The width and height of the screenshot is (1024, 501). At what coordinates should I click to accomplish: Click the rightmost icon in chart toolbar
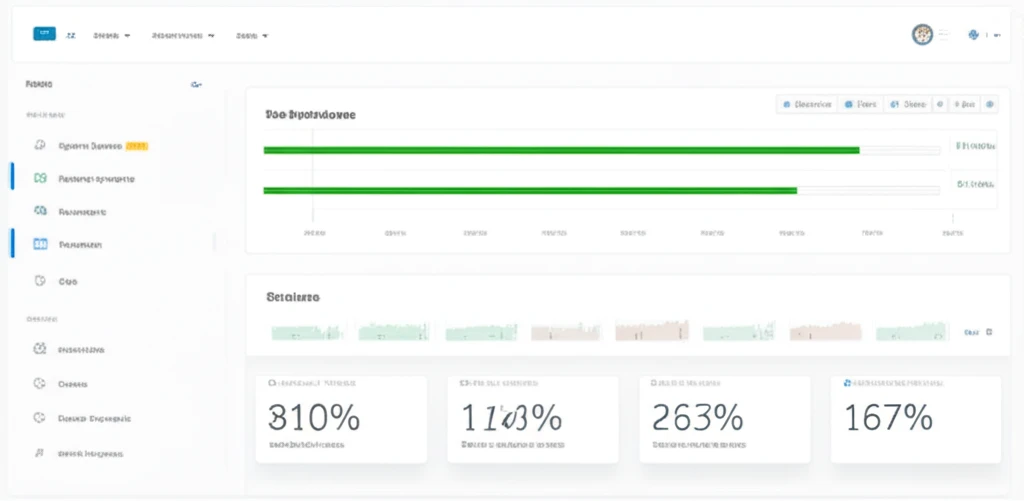click(990, 103)
